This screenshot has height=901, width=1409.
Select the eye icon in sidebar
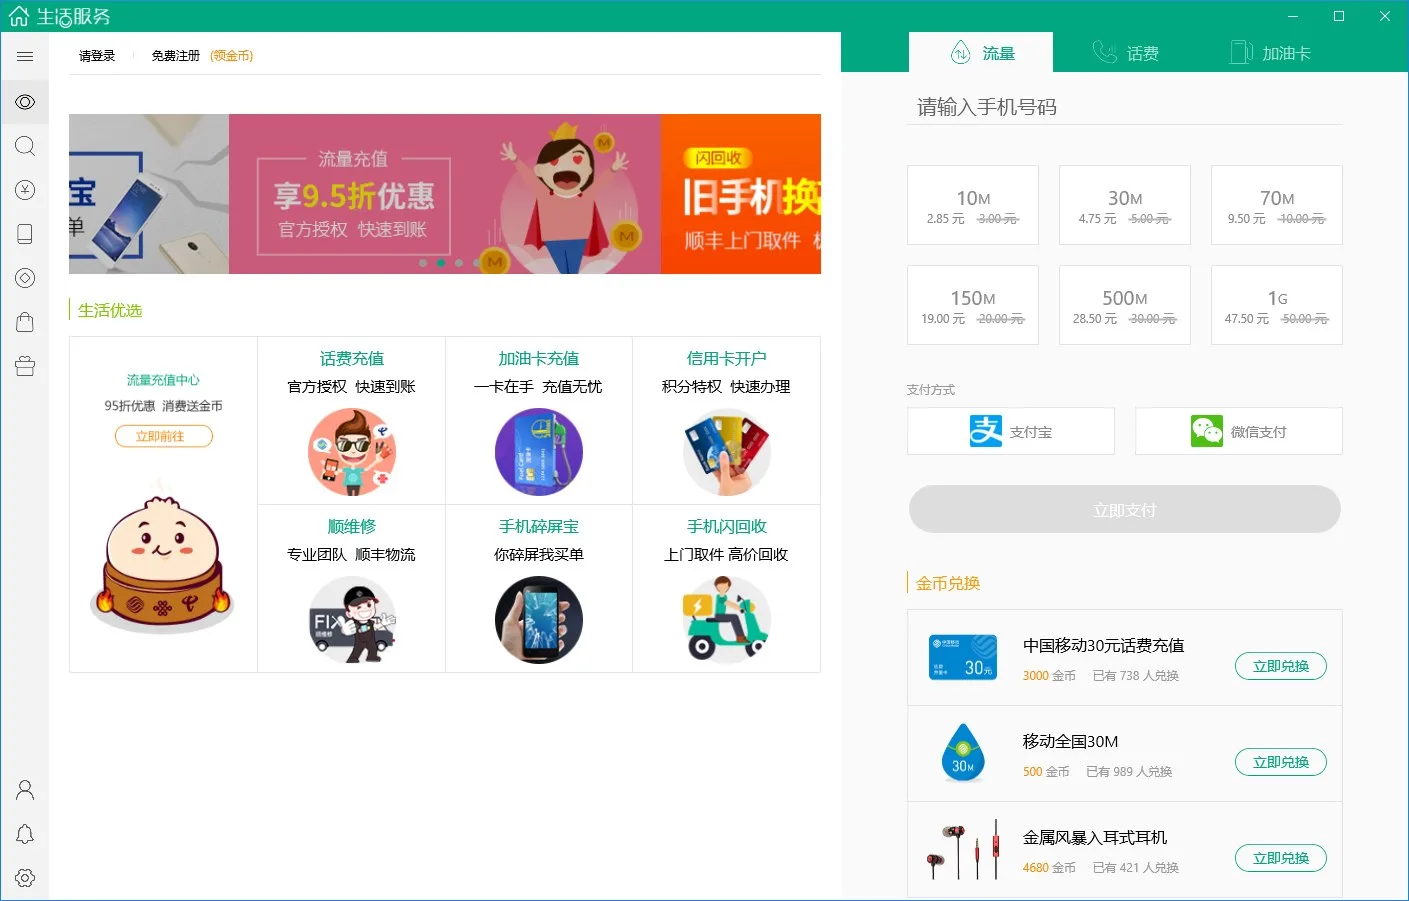(25, 102)
